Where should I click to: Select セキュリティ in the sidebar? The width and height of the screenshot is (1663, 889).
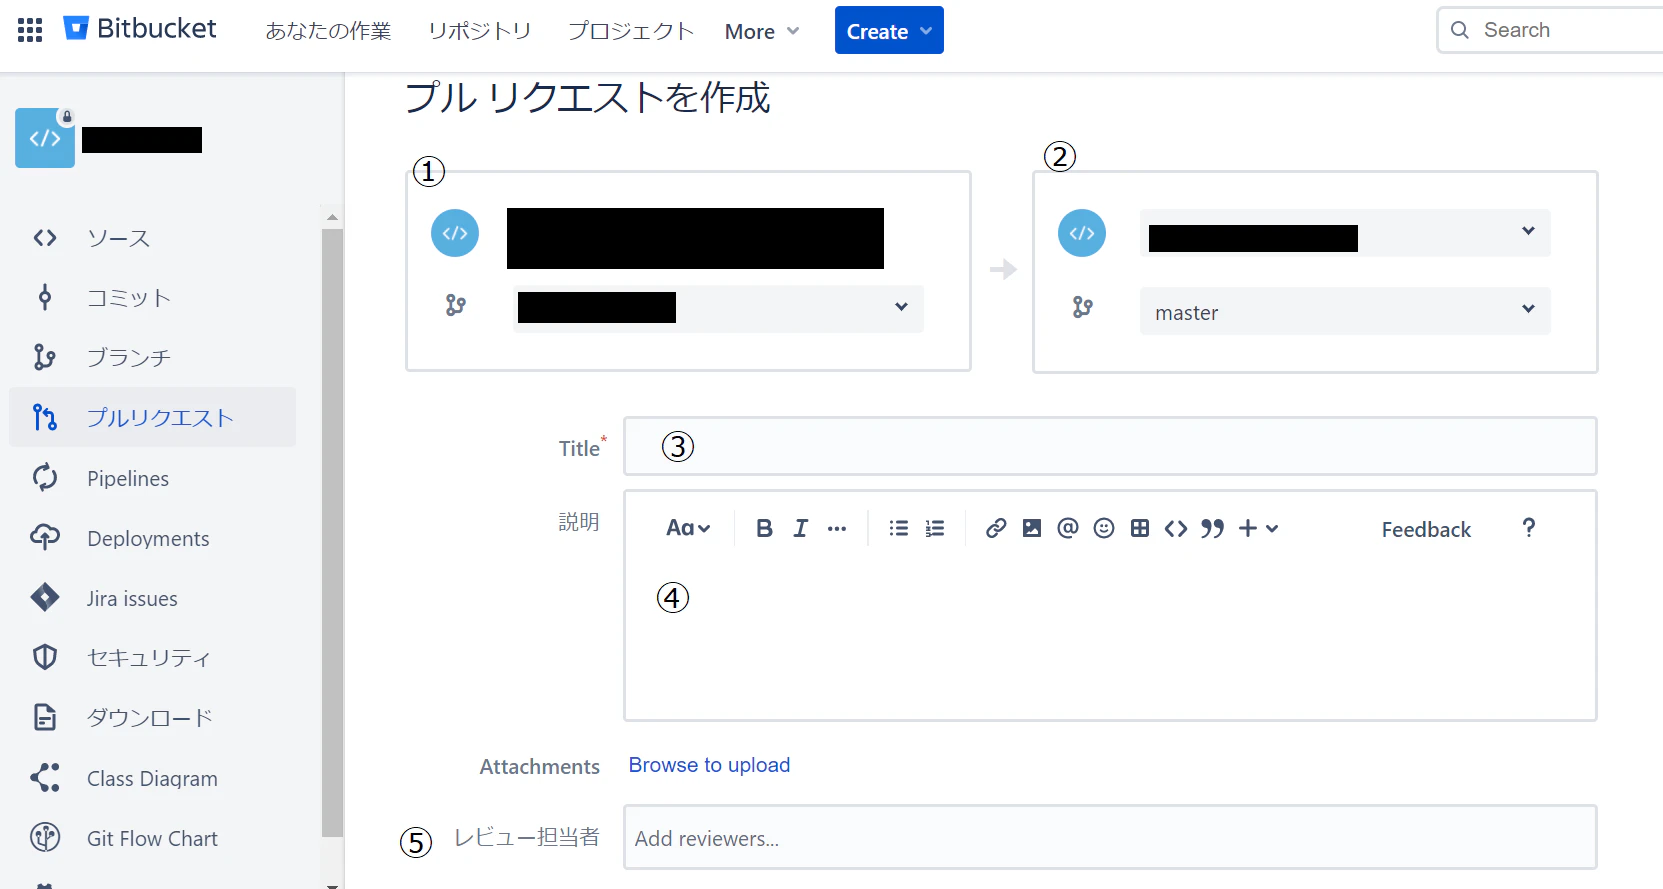click(152, 657)
